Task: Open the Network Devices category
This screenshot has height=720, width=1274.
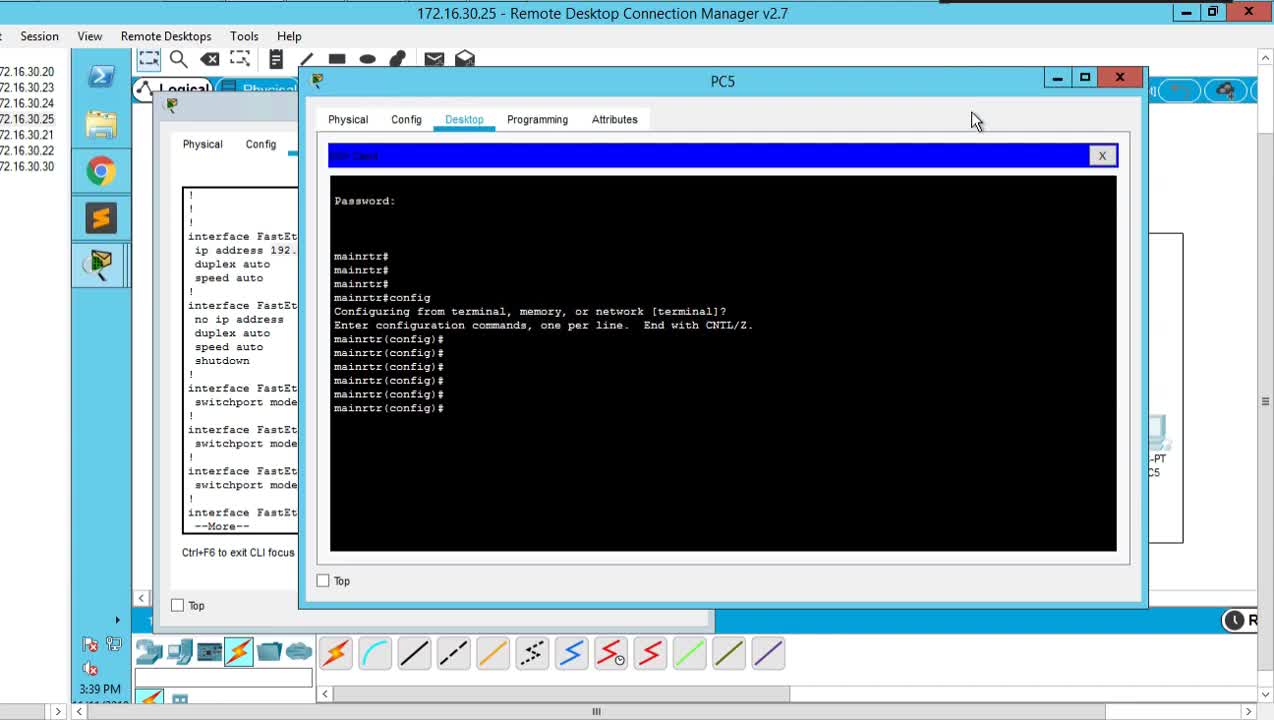Action: (x=149, y=653)
